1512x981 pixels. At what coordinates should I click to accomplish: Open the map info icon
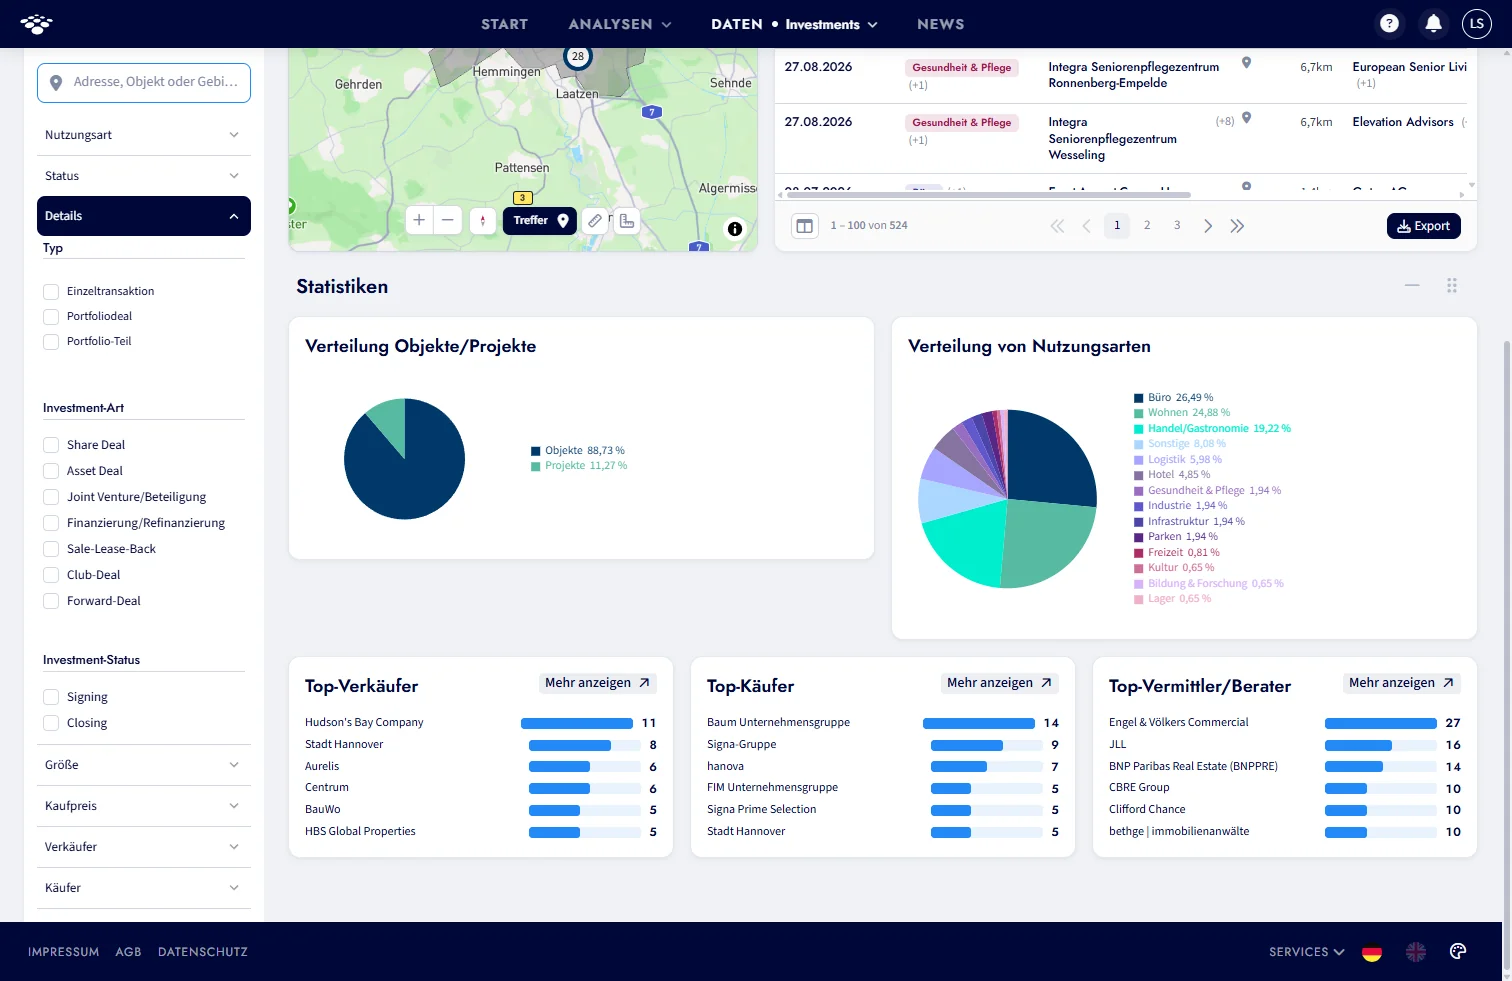pyautogui.click(x=735, y=229)
